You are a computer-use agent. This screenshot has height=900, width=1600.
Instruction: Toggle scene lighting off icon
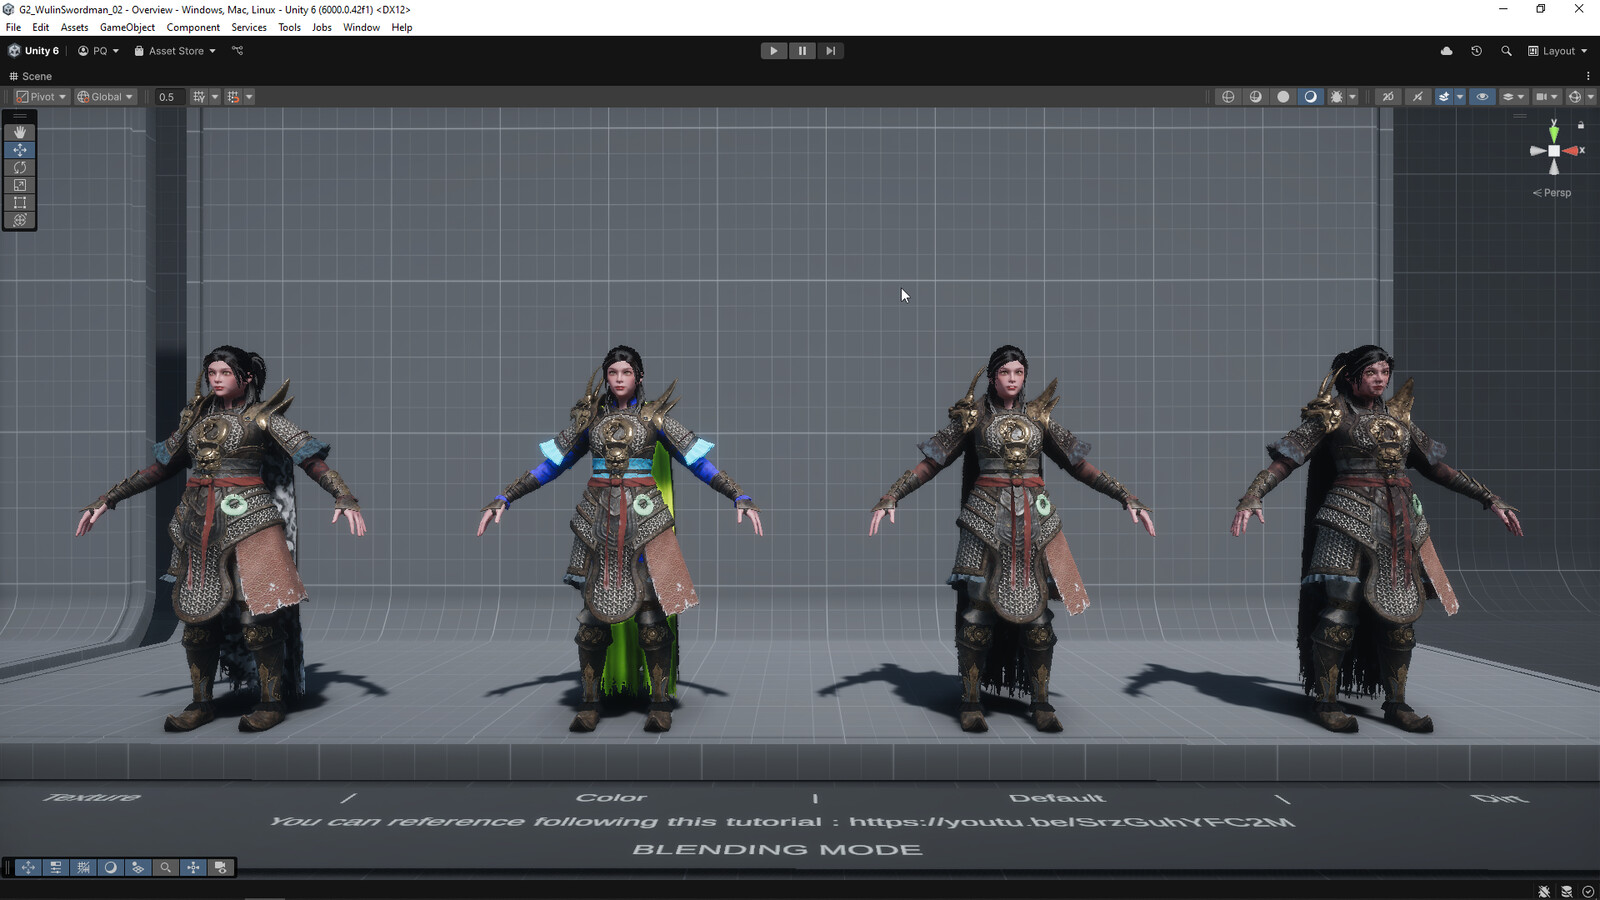click(x=1417, y=97)
